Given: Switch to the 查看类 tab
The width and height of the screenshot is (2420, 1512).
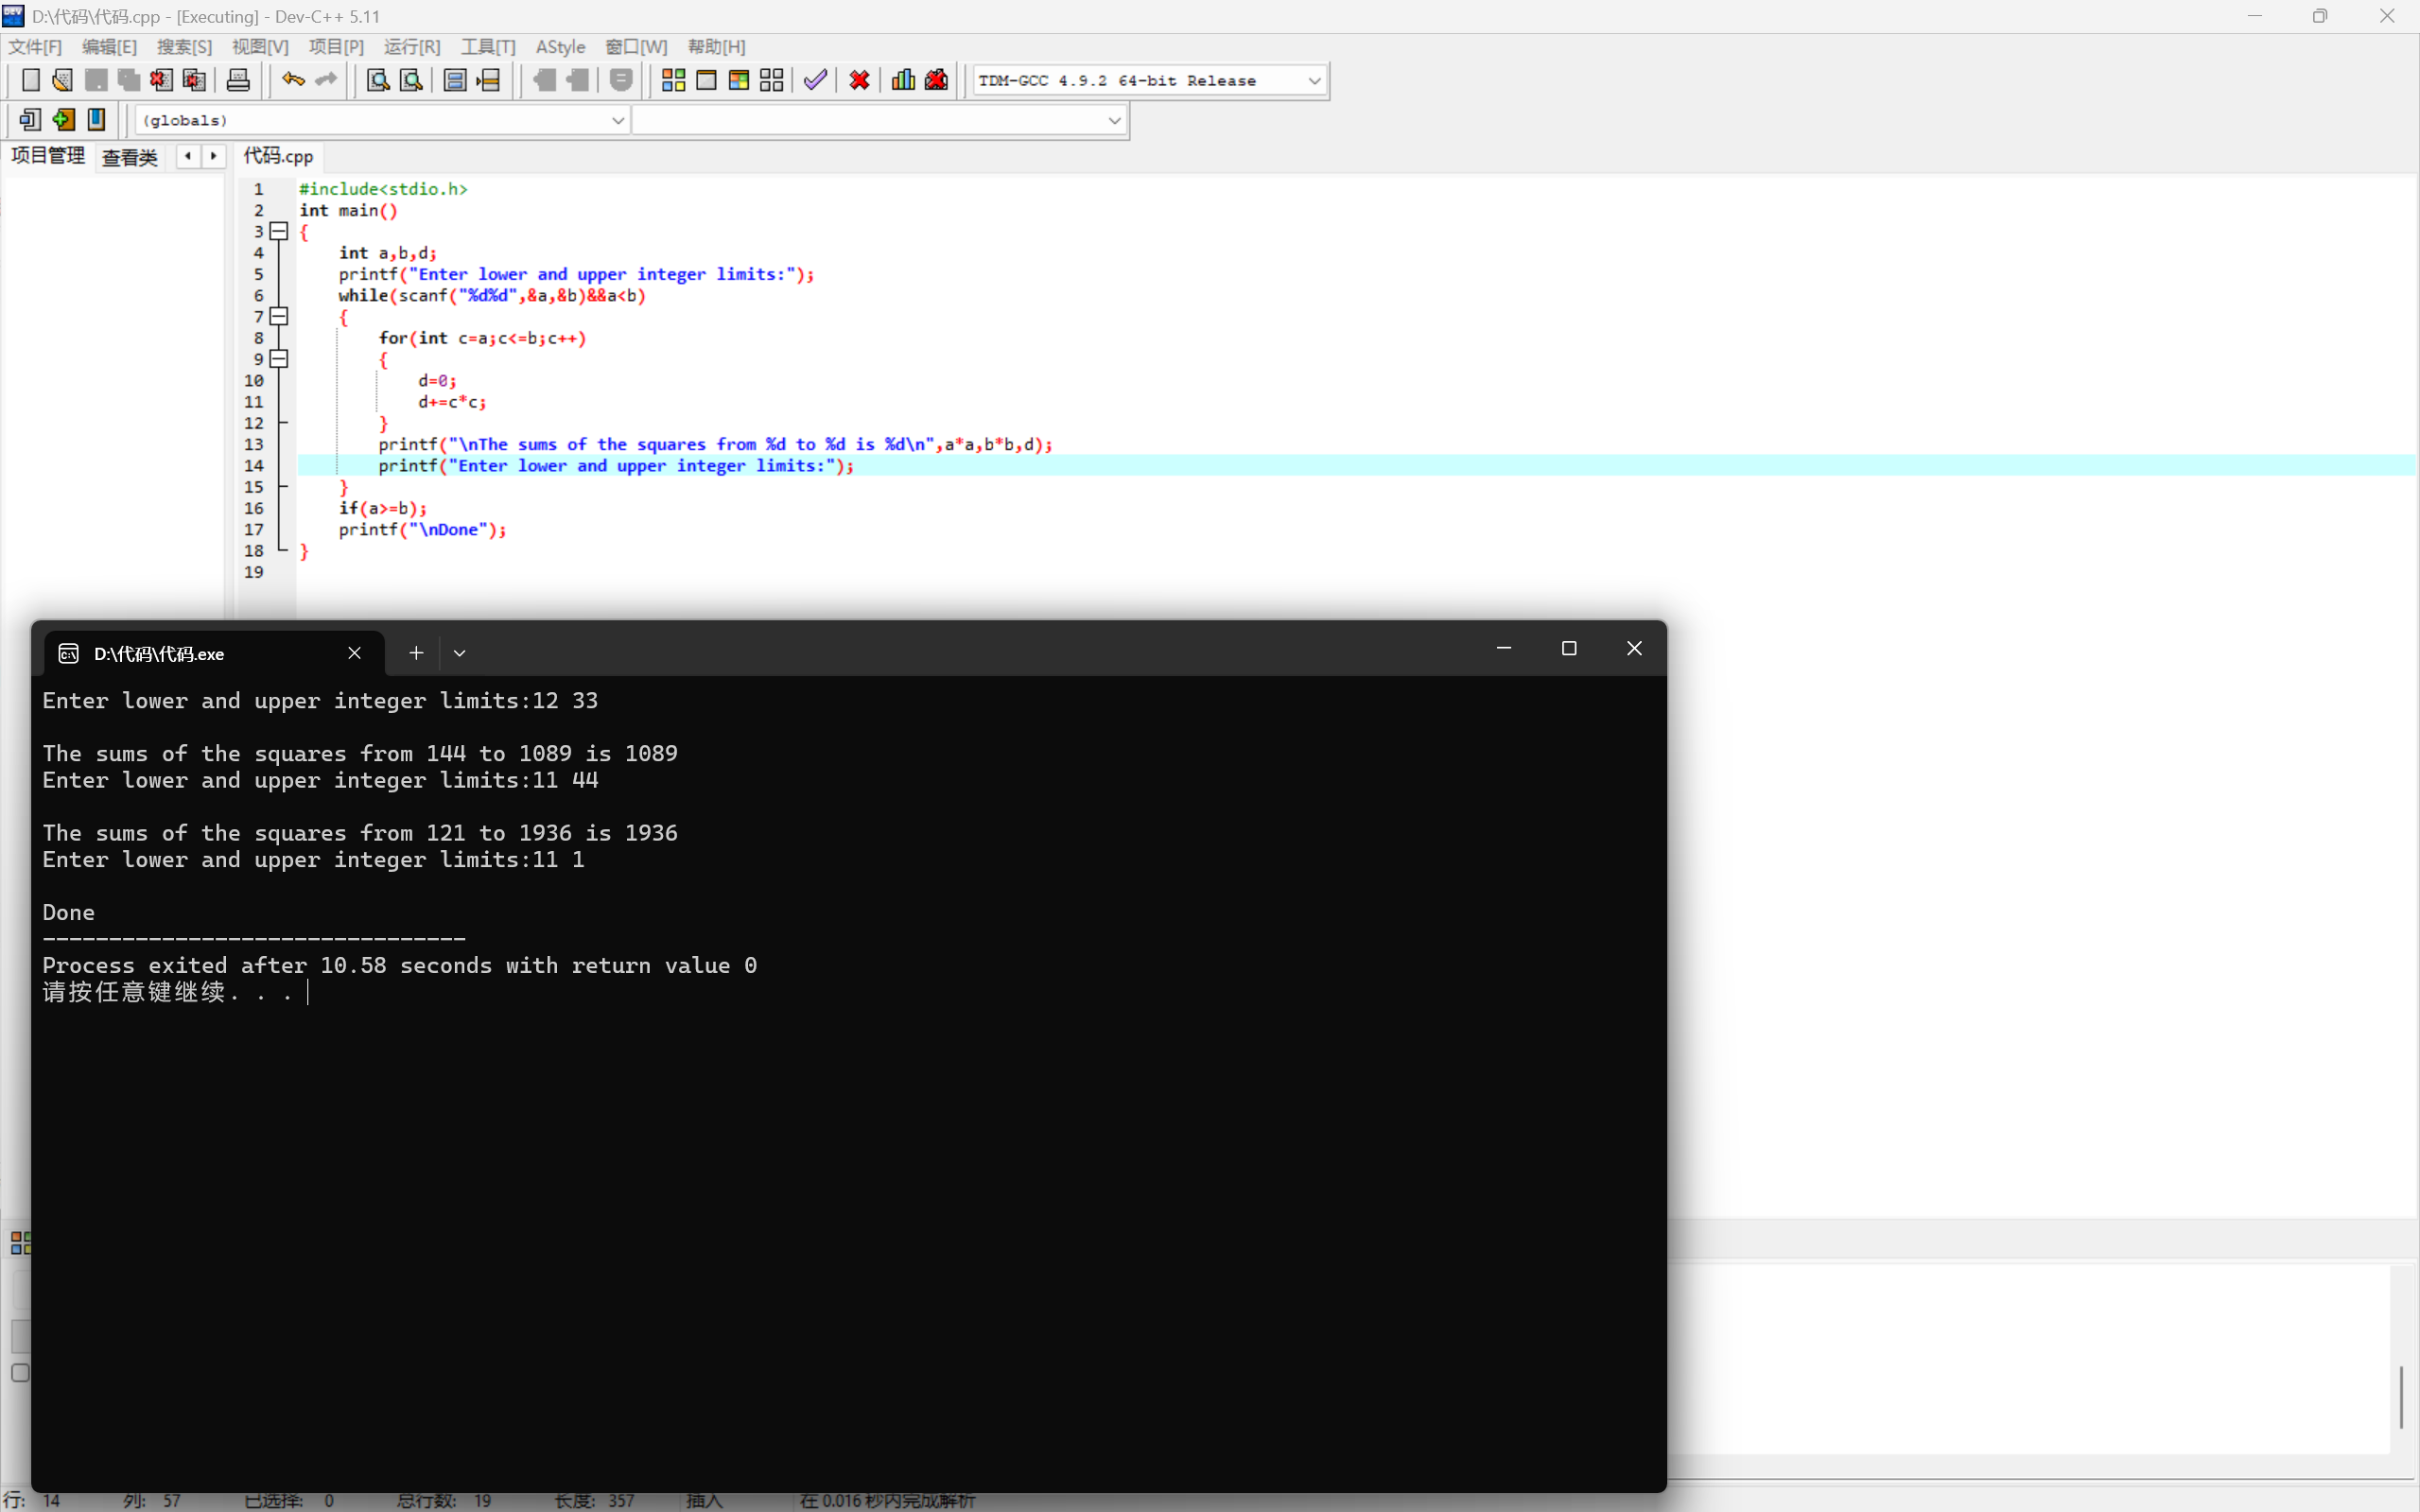Looking at the screenshot, I should coord(130,157).
